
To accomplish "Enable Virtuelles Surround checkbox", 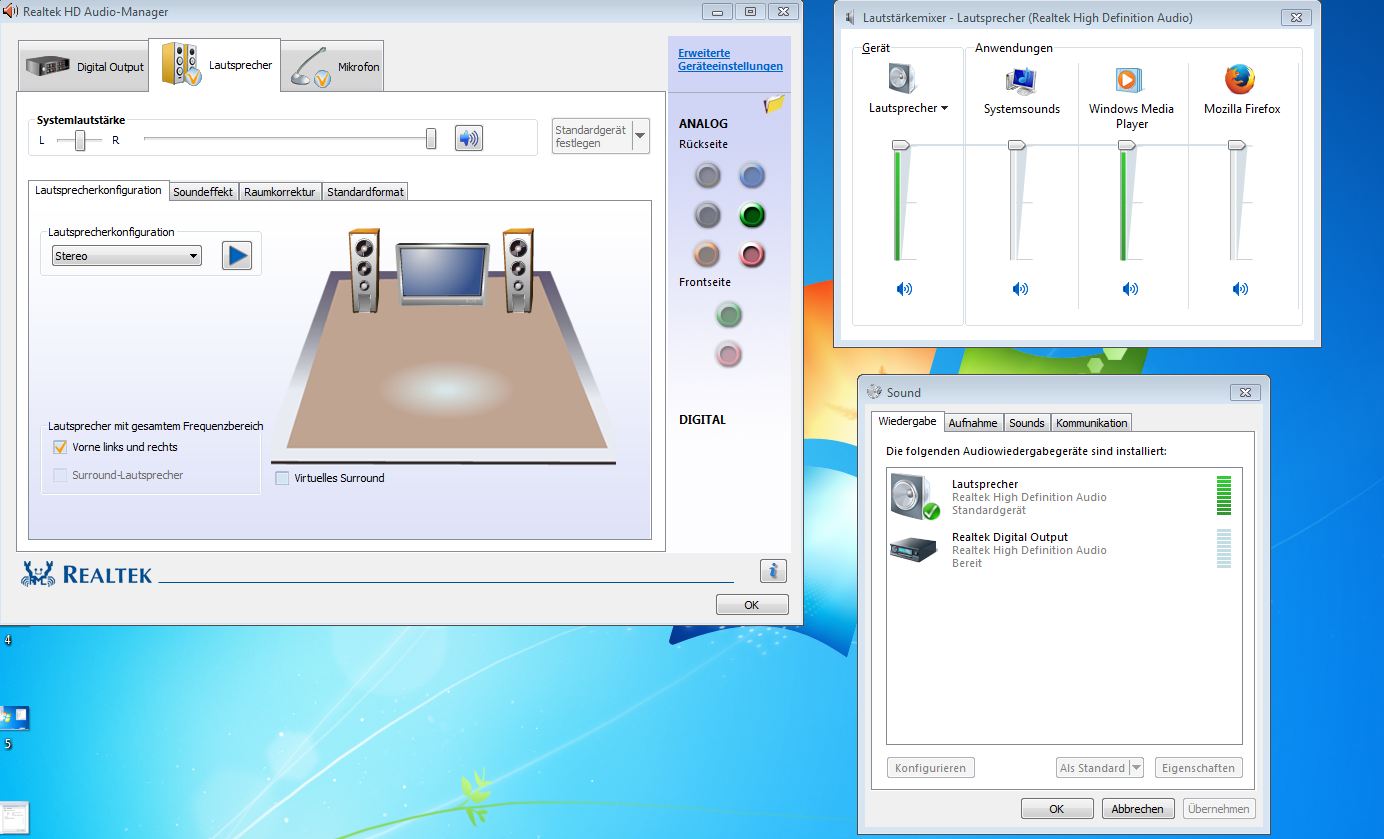I will click(282, 478).
